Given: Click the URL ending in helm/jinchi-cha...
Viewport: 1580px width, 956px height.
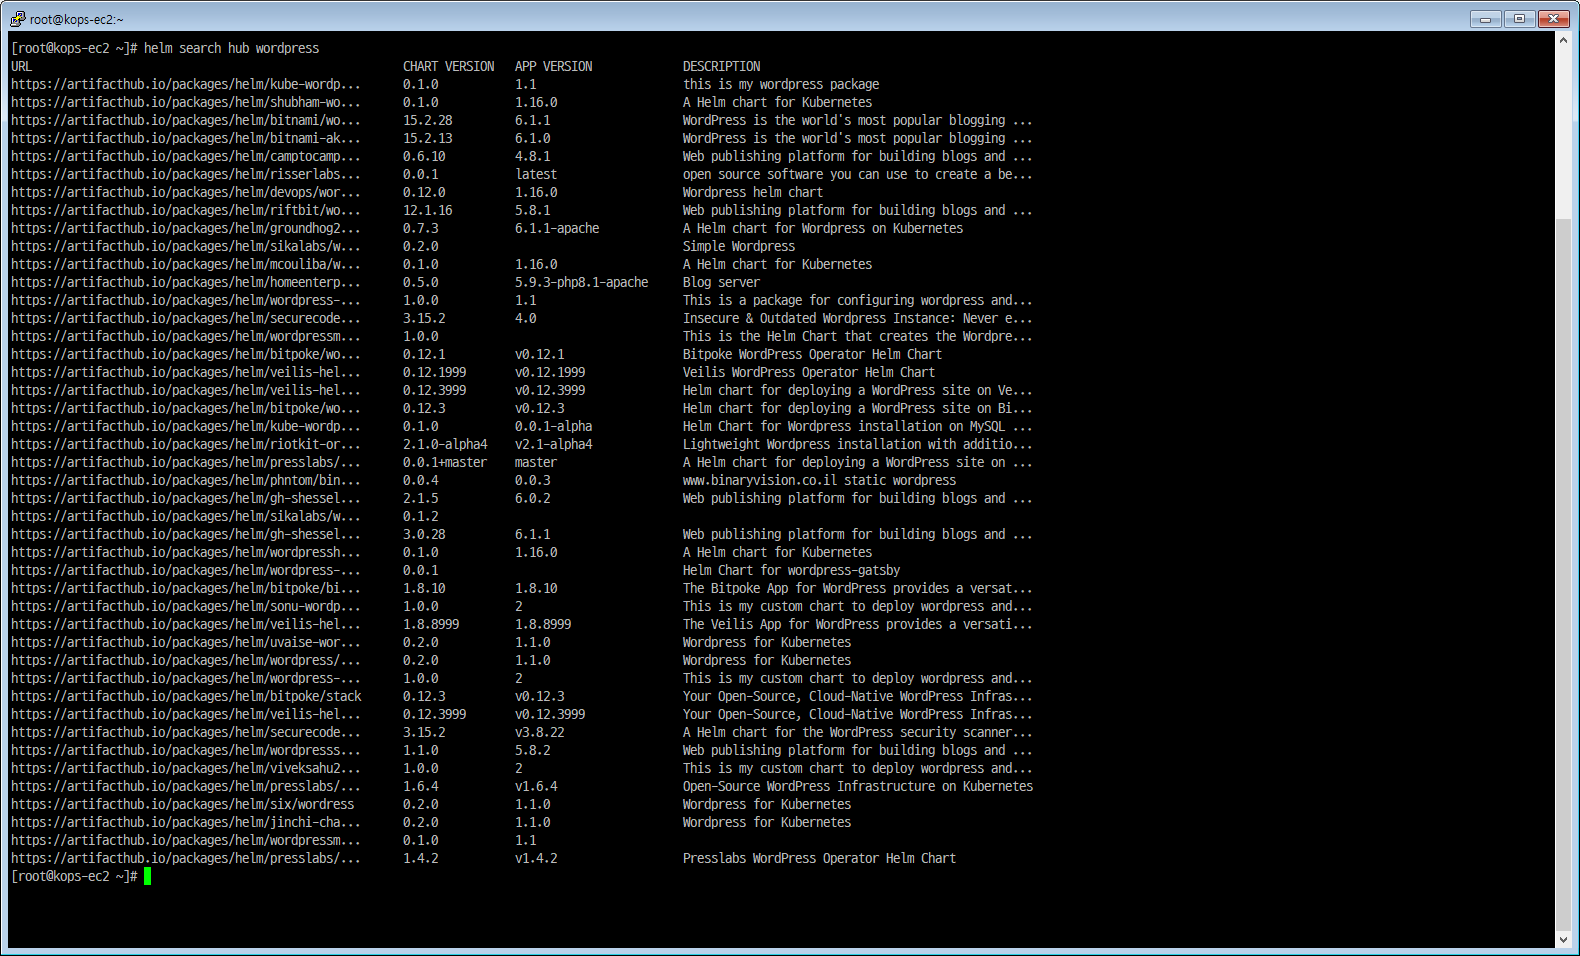Looking at the screenshot, I should coord(186,822).
